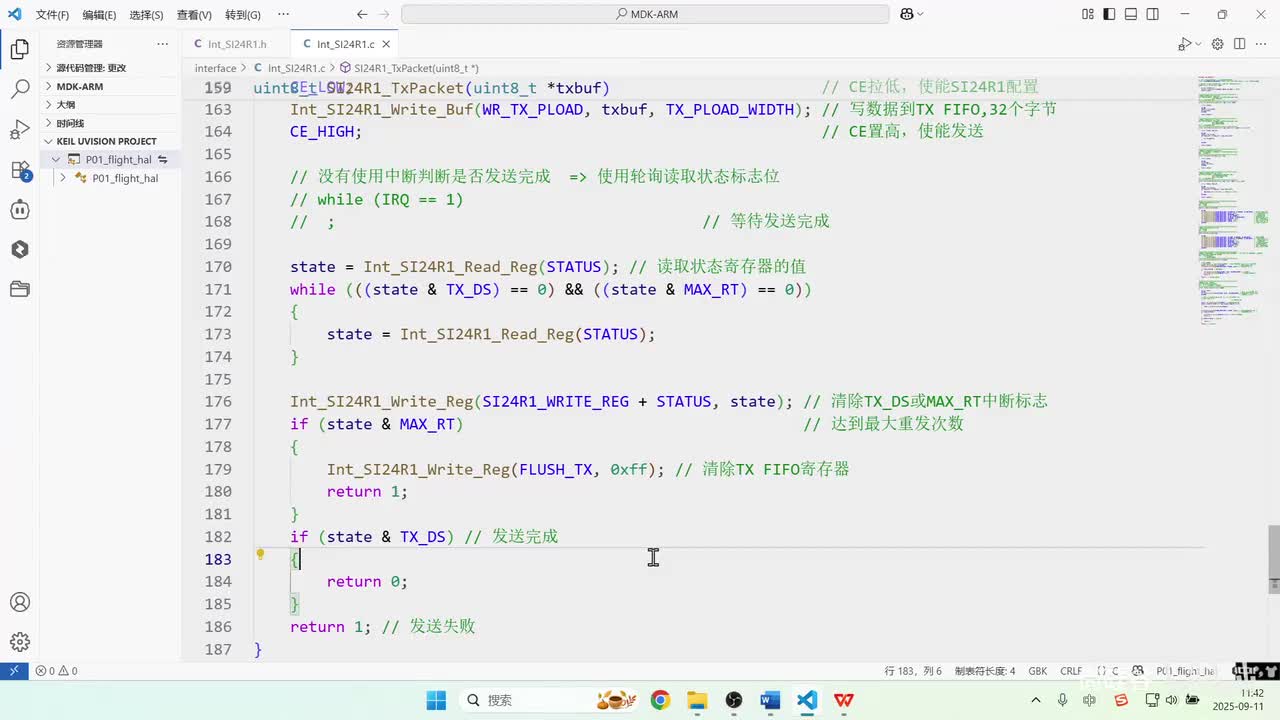This screenshot has width=1280, height=720.
Task: Split the editor right
Action: [x=1239, y=44]
